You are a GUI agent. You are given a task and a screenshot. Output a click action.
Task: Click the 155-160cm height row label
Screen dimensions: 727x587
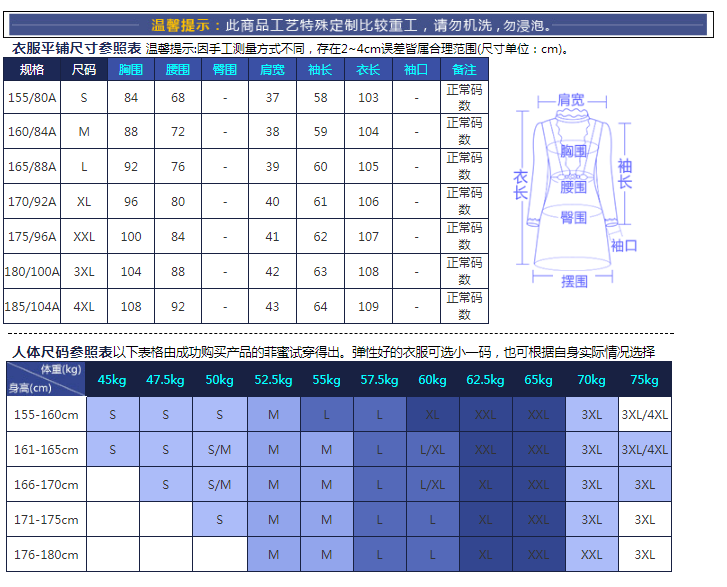[46, 414]
